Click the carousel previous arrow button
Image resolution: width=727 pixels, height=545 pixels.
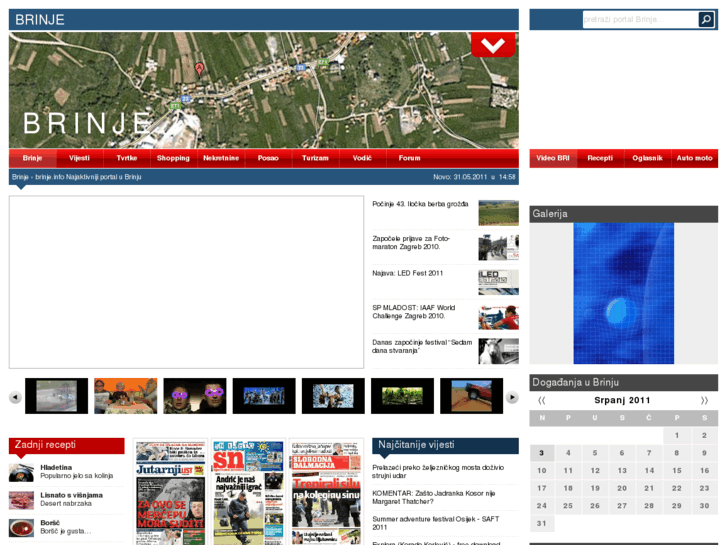click(x=15, y=397)
